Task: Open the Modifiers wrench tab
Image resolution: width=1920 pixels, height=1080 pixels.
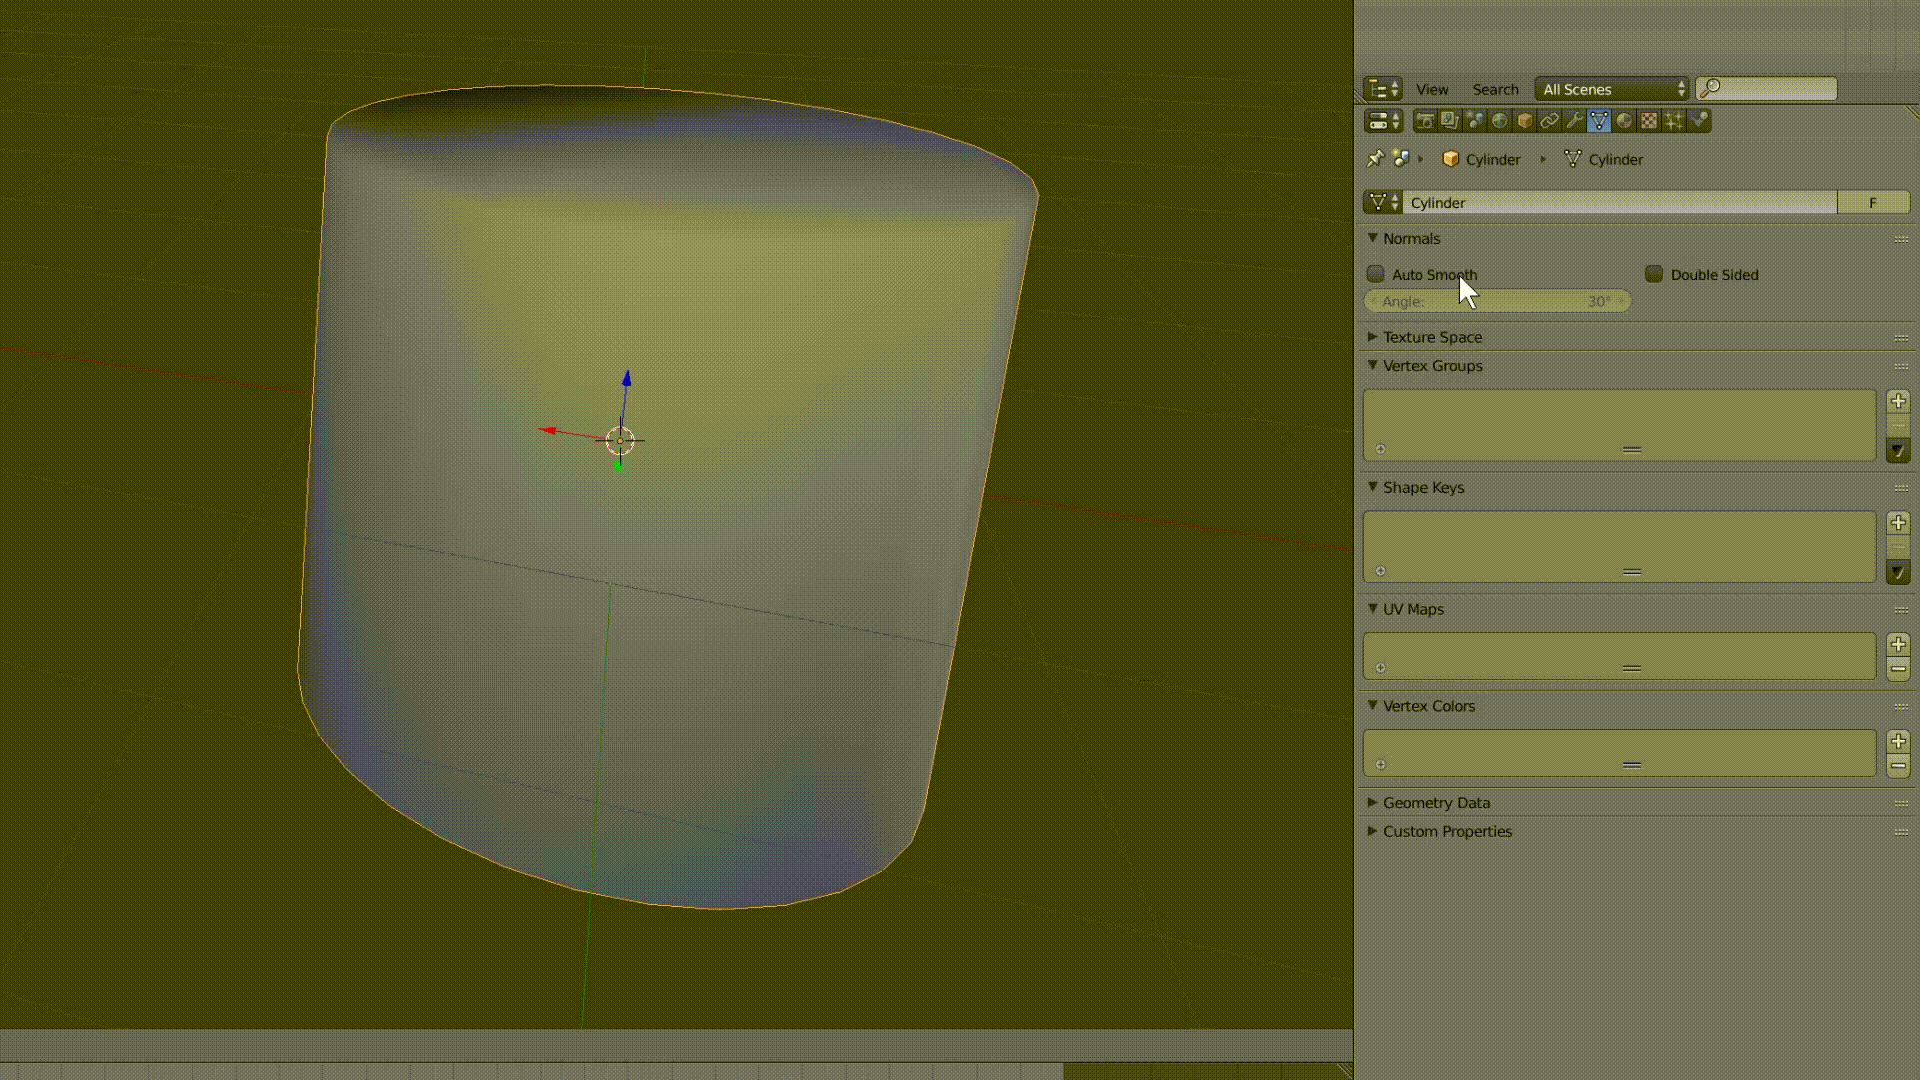Action: (x=1574, y=120)
